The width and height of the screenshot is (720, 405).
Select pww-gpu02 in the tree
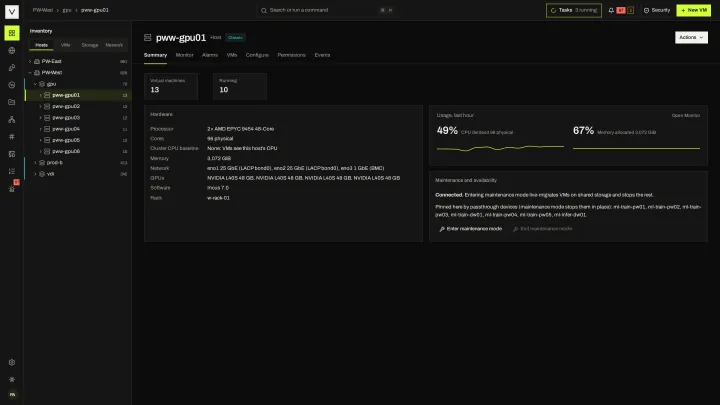coord(78,106)
